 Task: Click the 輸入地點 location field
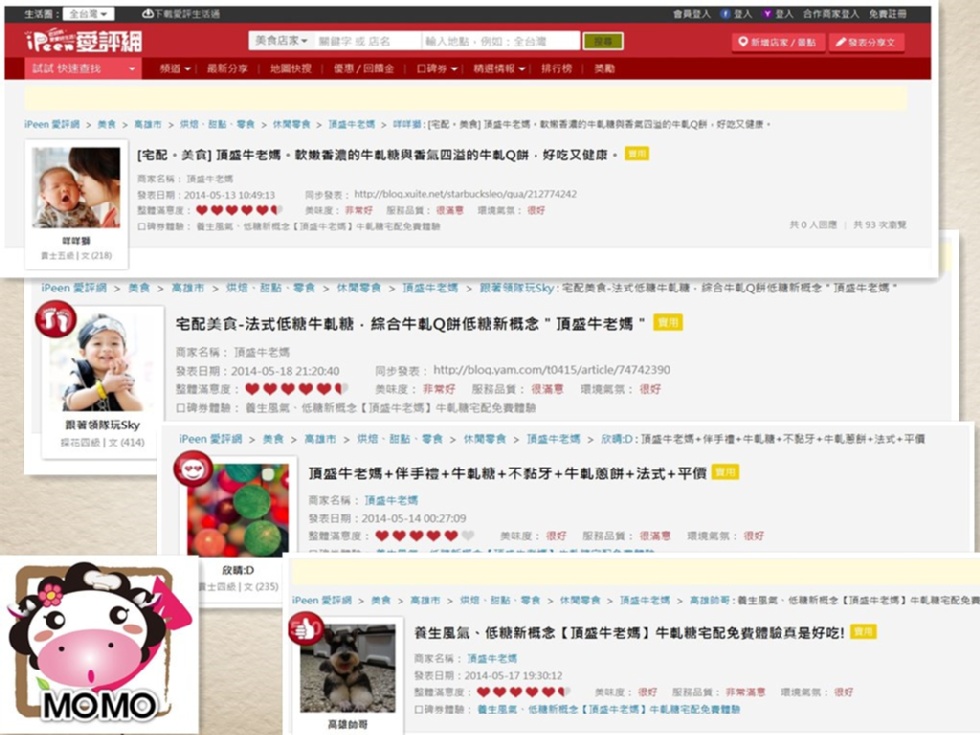pyautogui.click(x=501, y=41)
